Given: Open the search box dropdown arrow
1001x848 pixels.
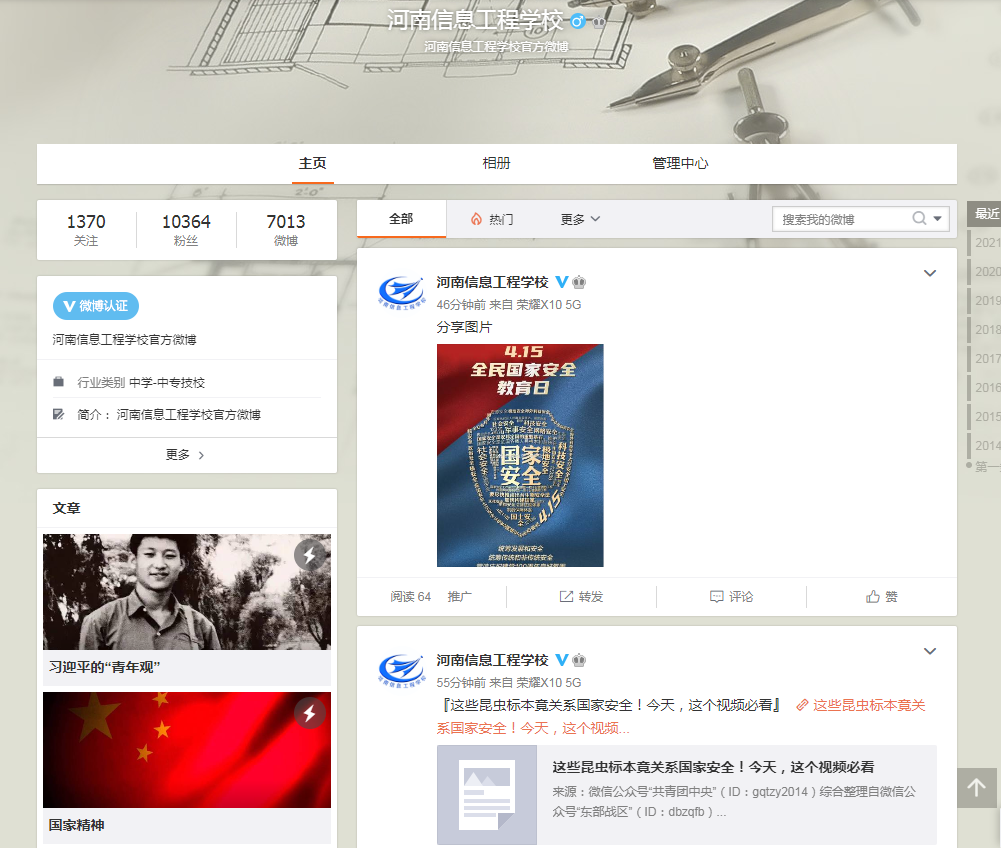Looking at the screenshot, I should pyautogui.click(x=938, y=219).
